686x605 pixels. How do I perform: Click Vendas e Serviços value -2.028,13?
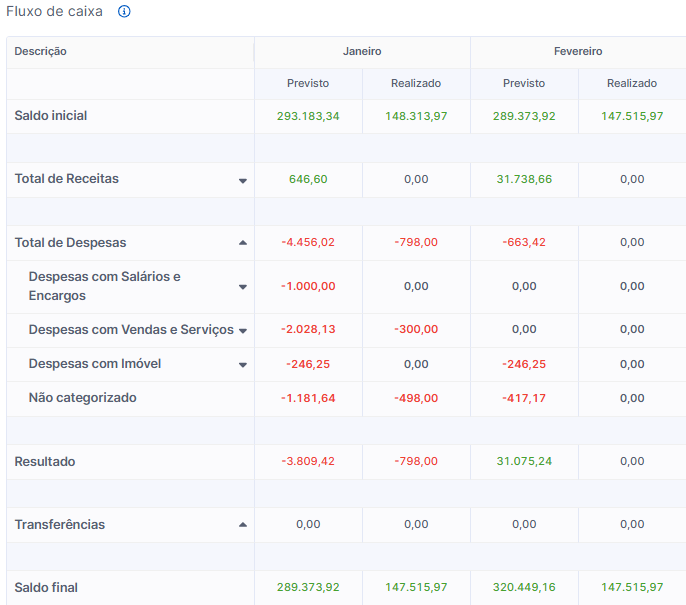click(x=308, y=329)
